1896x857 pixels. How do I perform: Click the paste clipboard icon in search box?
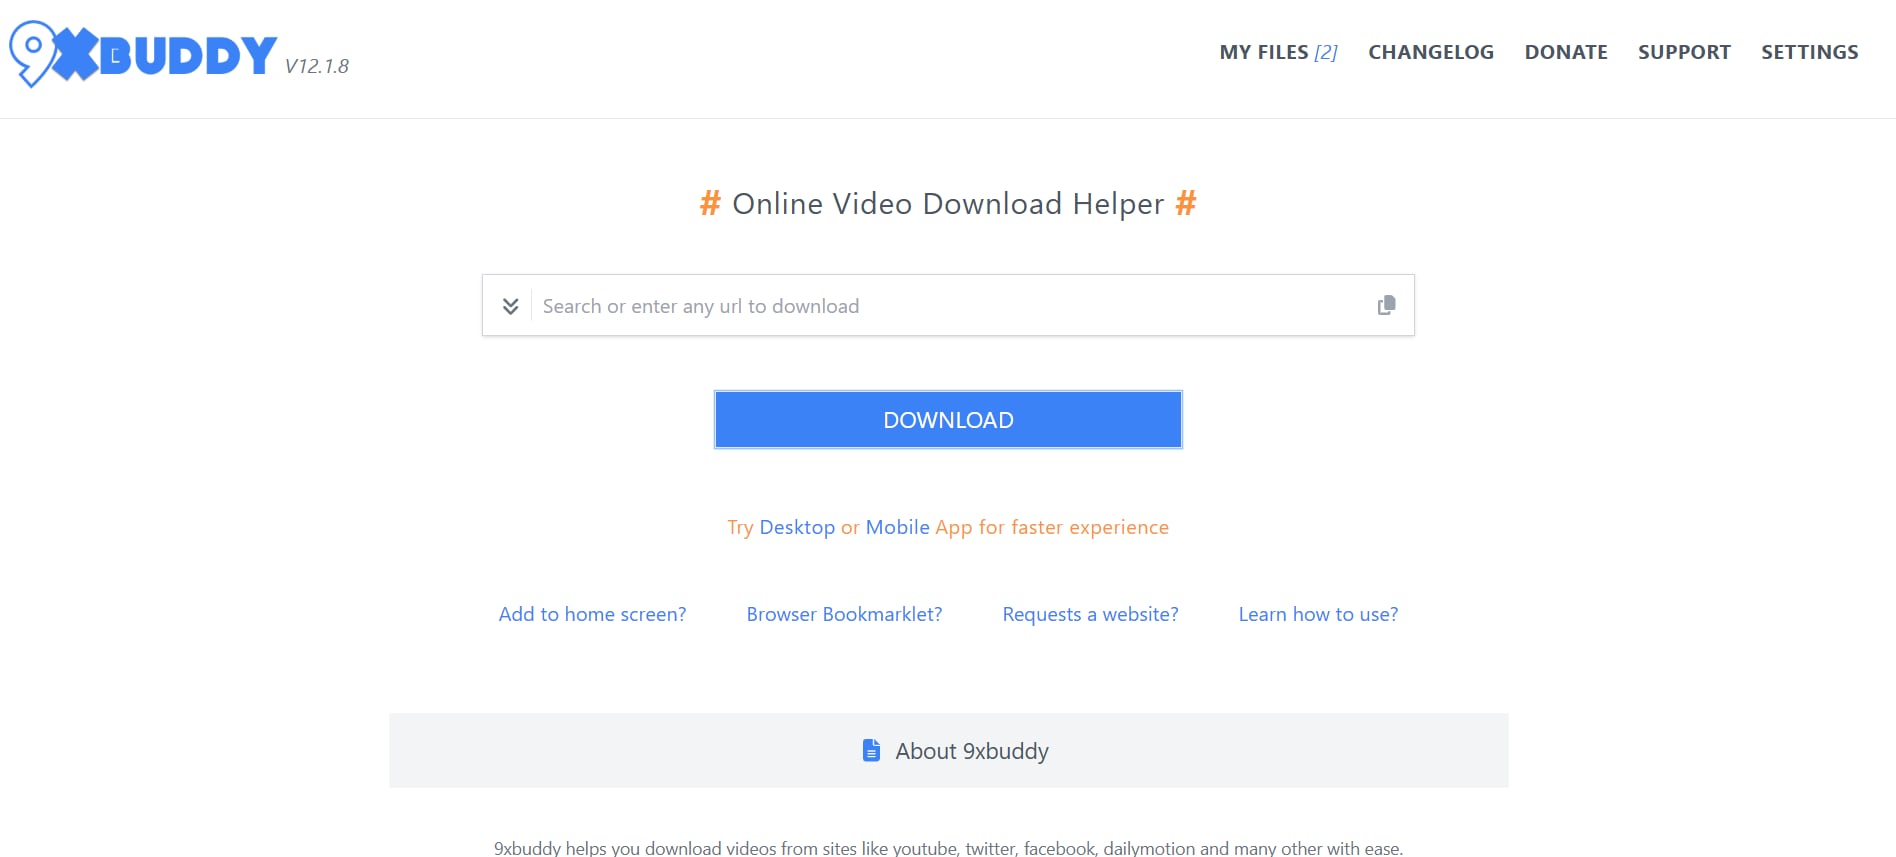[x=1386, y=305]
